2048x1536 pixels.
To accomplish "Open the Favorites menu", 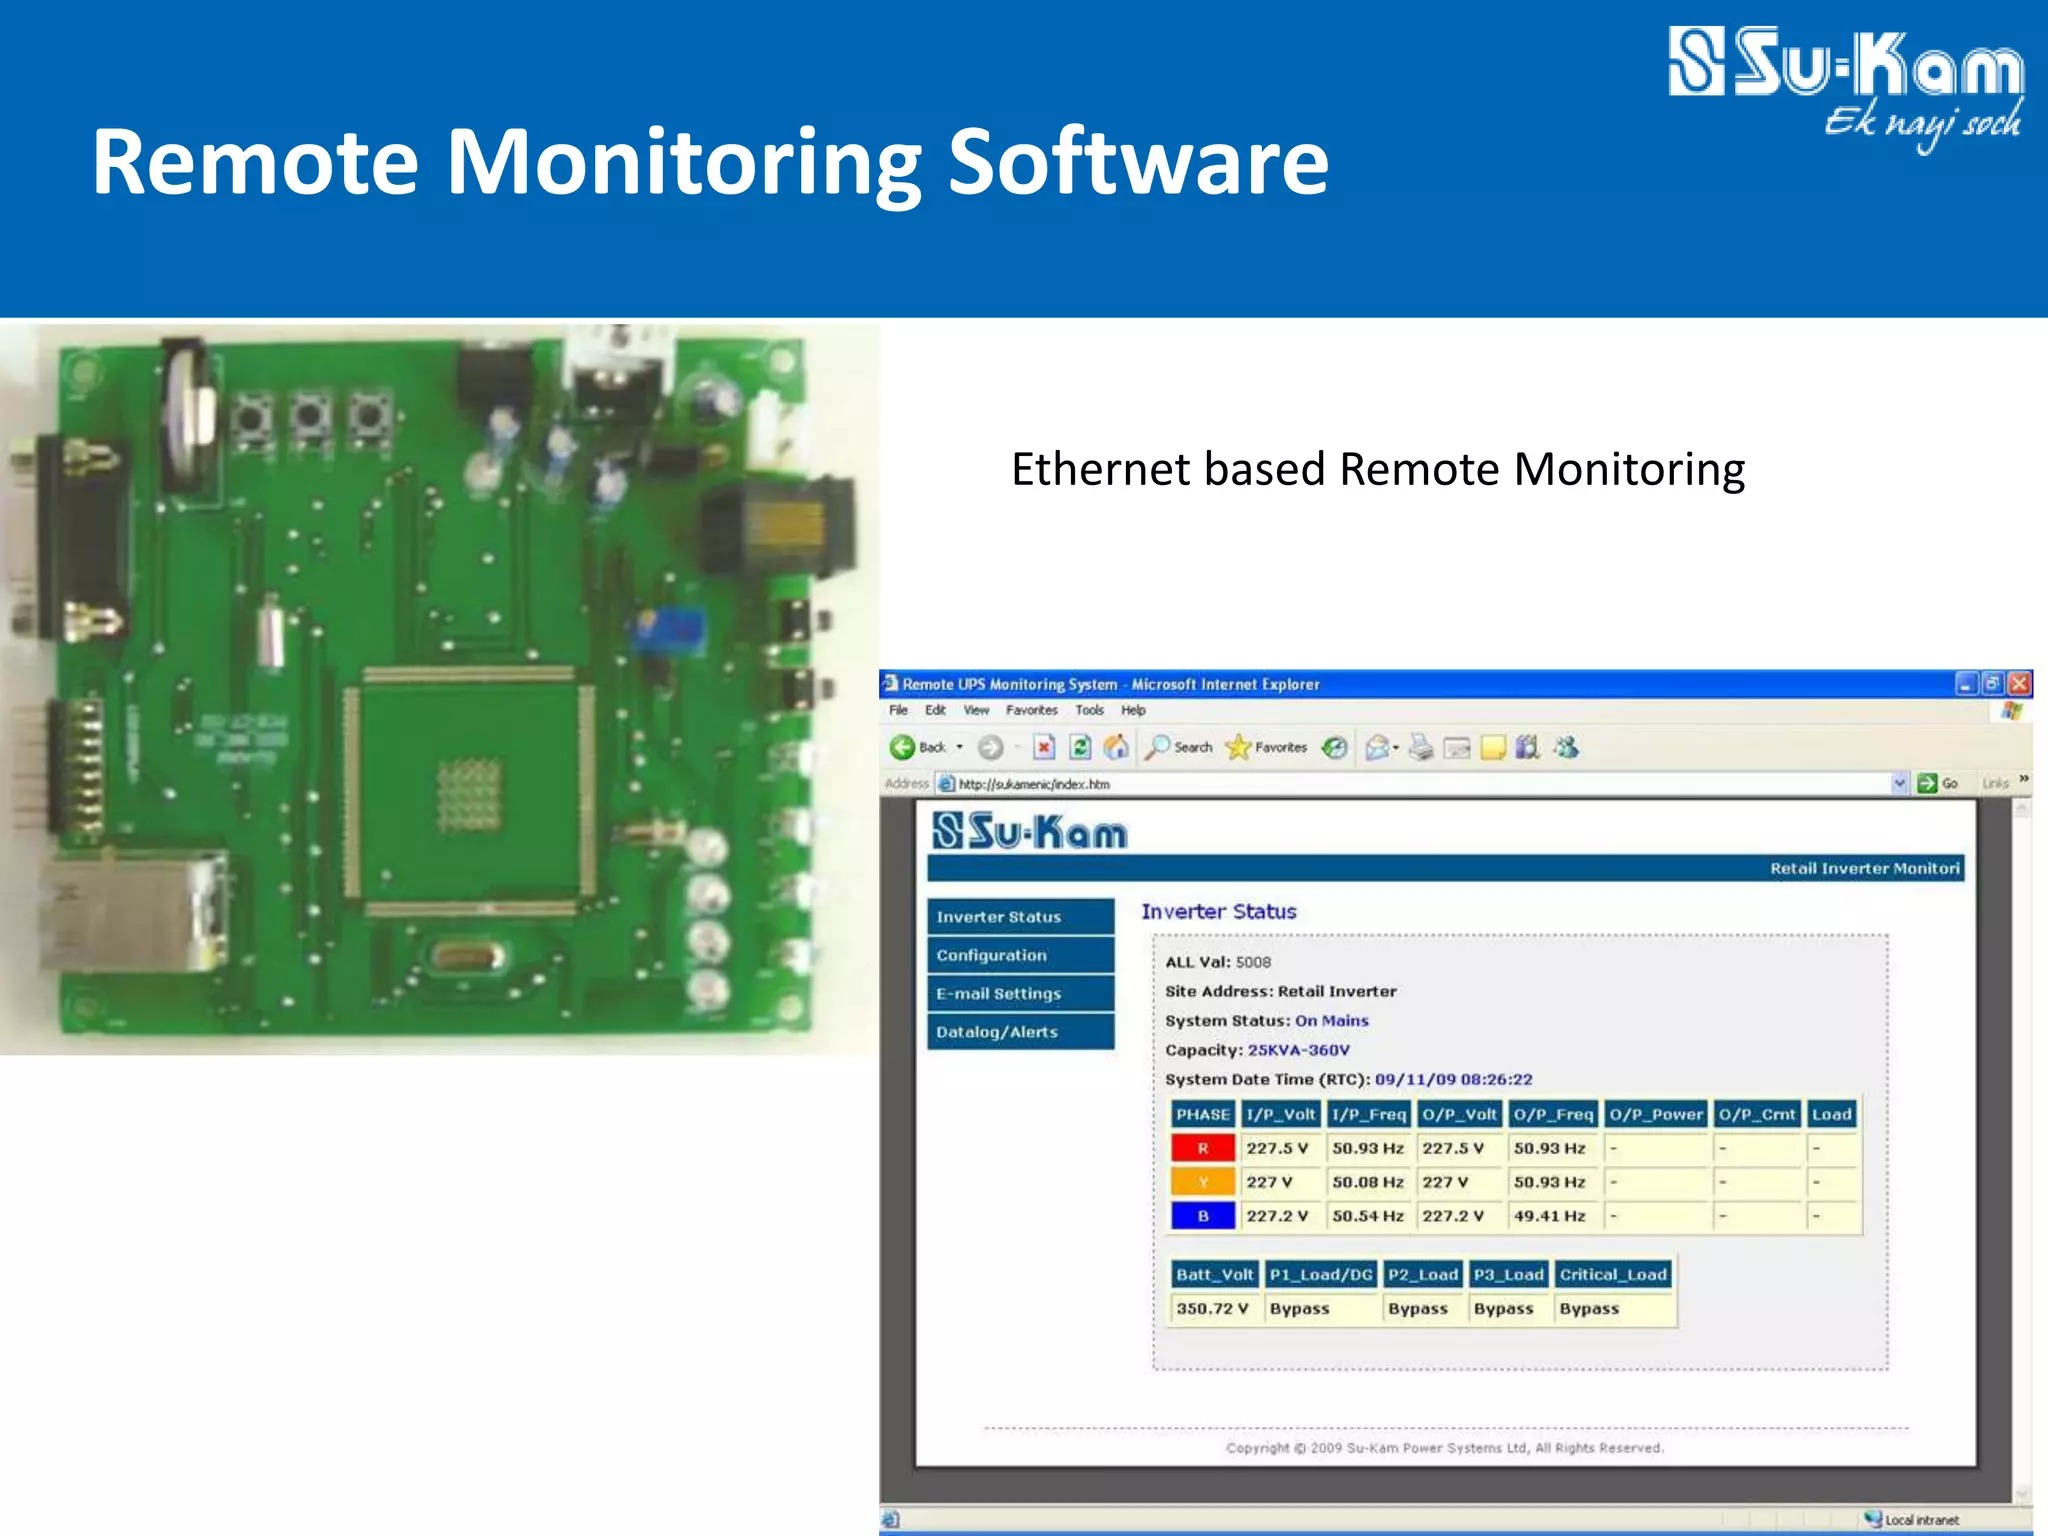I will (1032, 710).
